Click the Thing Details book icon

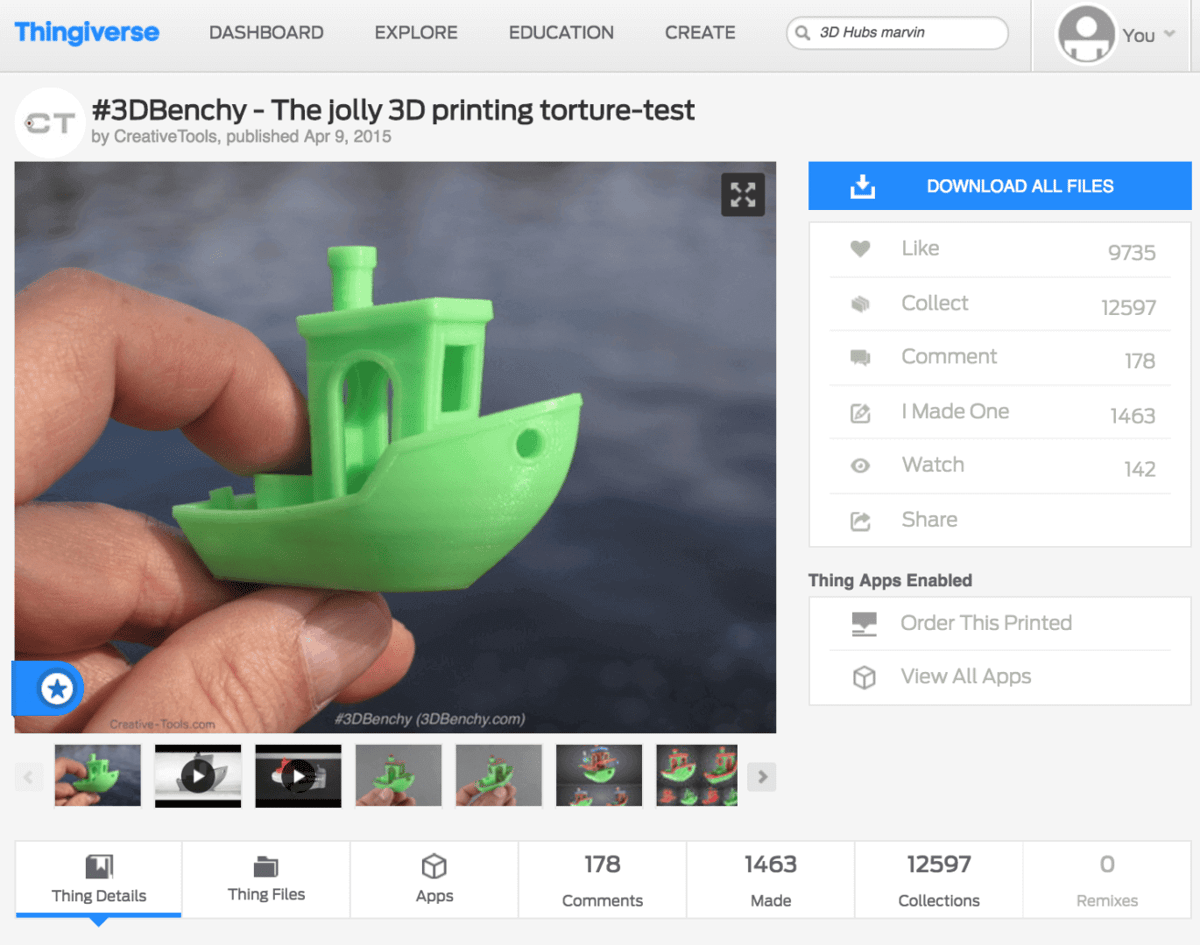pos(99,866)
